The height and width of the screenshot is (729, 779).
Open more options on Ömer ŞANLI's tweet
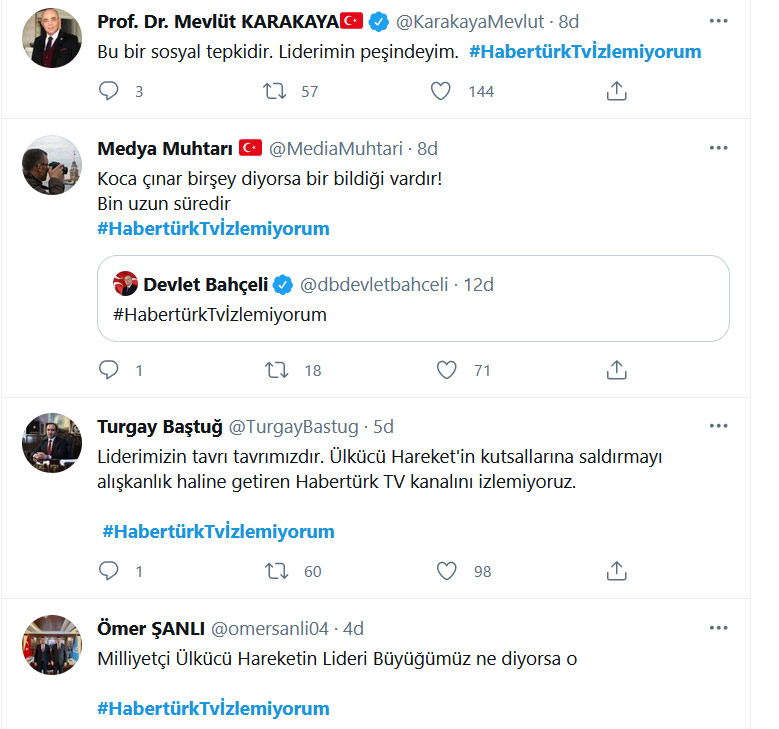tap(718, 628)
